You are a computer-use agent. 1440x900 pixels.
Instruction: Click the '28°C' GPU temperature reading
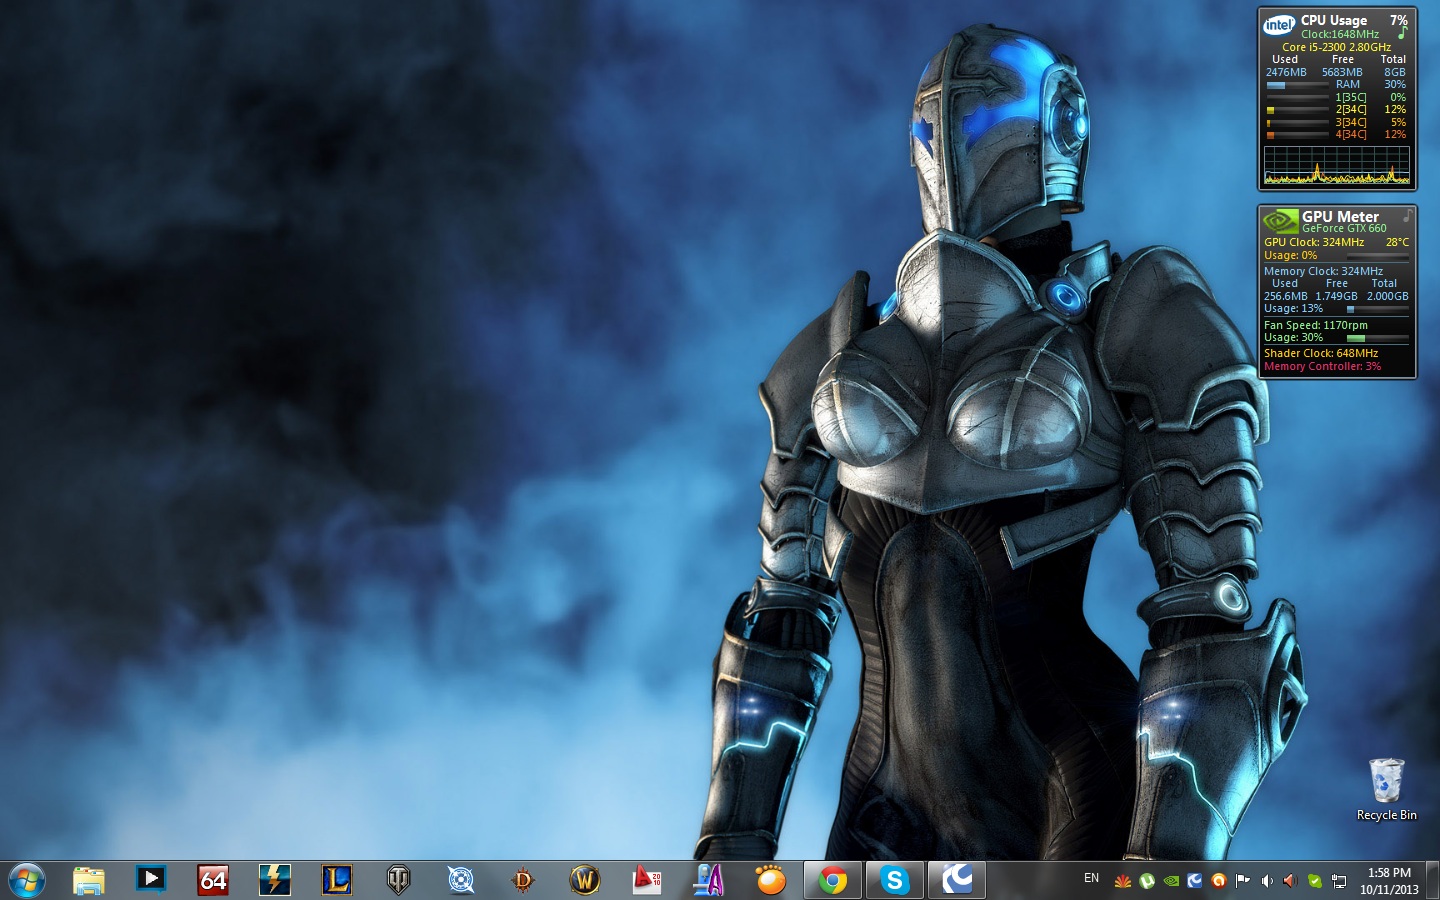click(1397, 242)
